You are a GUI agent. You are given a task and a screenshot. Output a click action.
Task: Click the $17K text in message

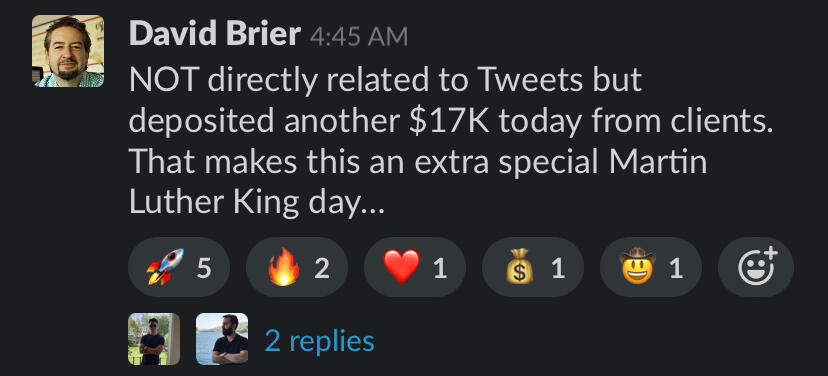coord(449,121)
